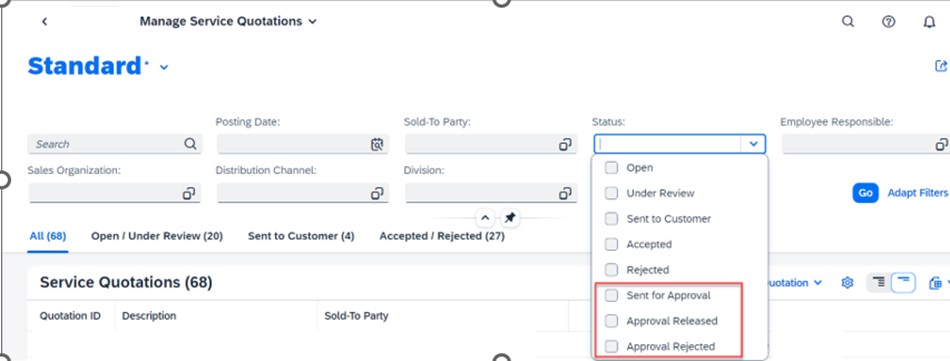
Task: Open value help for Sold-To Party
Action: pyautogui.click(x=565, y=144)
